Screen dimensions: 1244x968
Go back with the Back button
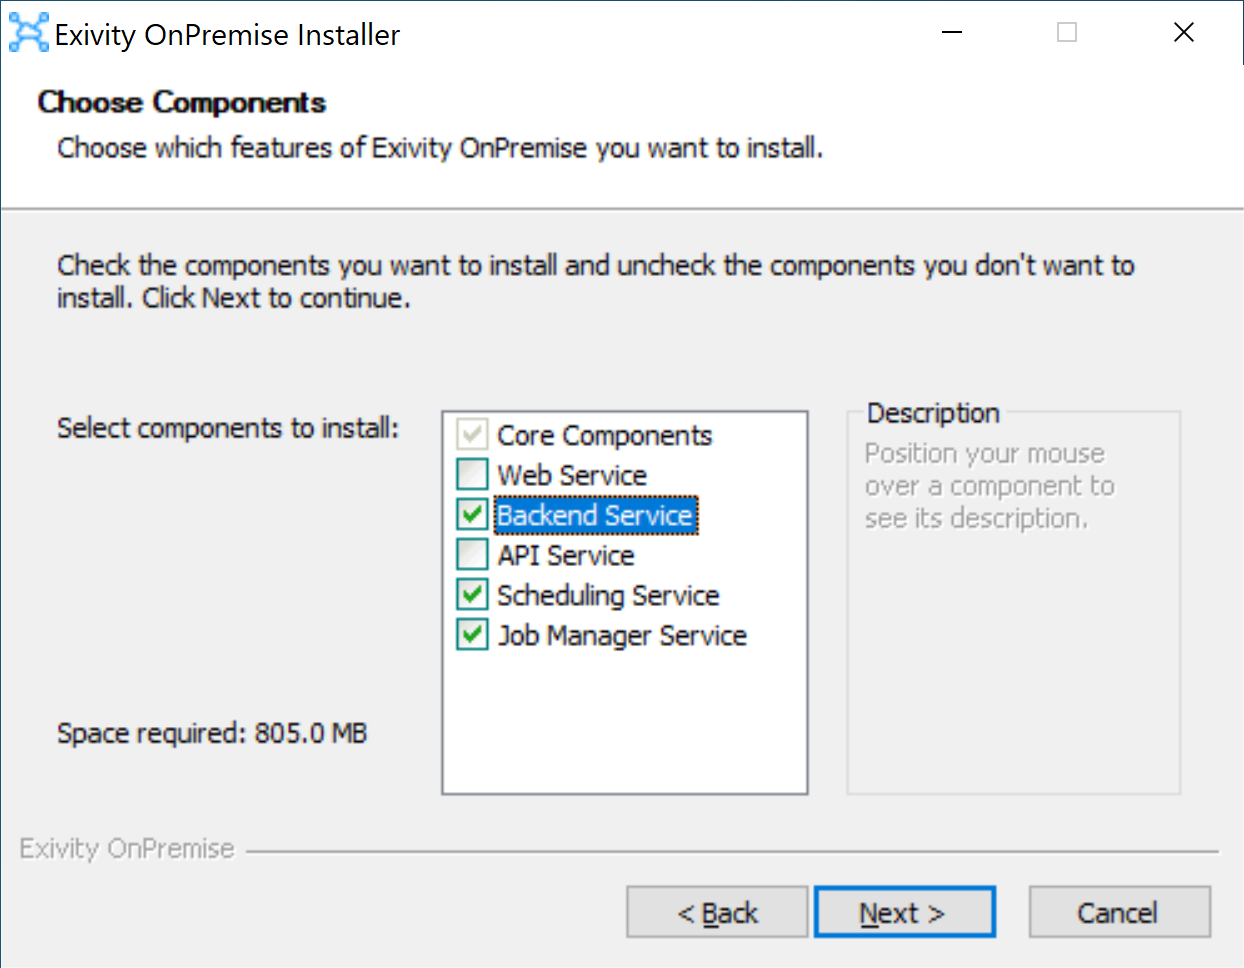pos(717,912)
